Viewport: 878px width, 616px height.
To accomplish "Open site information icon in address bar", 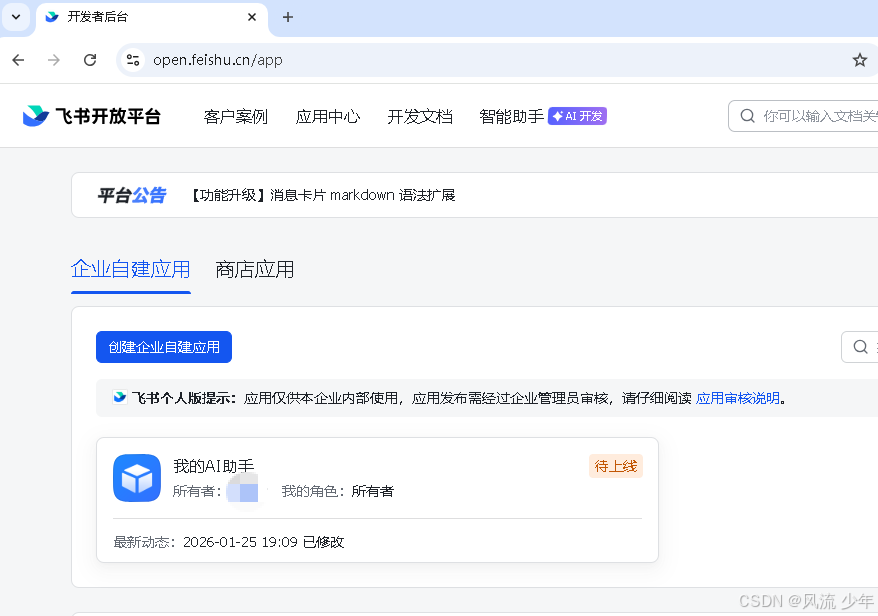I will point(133,60).
